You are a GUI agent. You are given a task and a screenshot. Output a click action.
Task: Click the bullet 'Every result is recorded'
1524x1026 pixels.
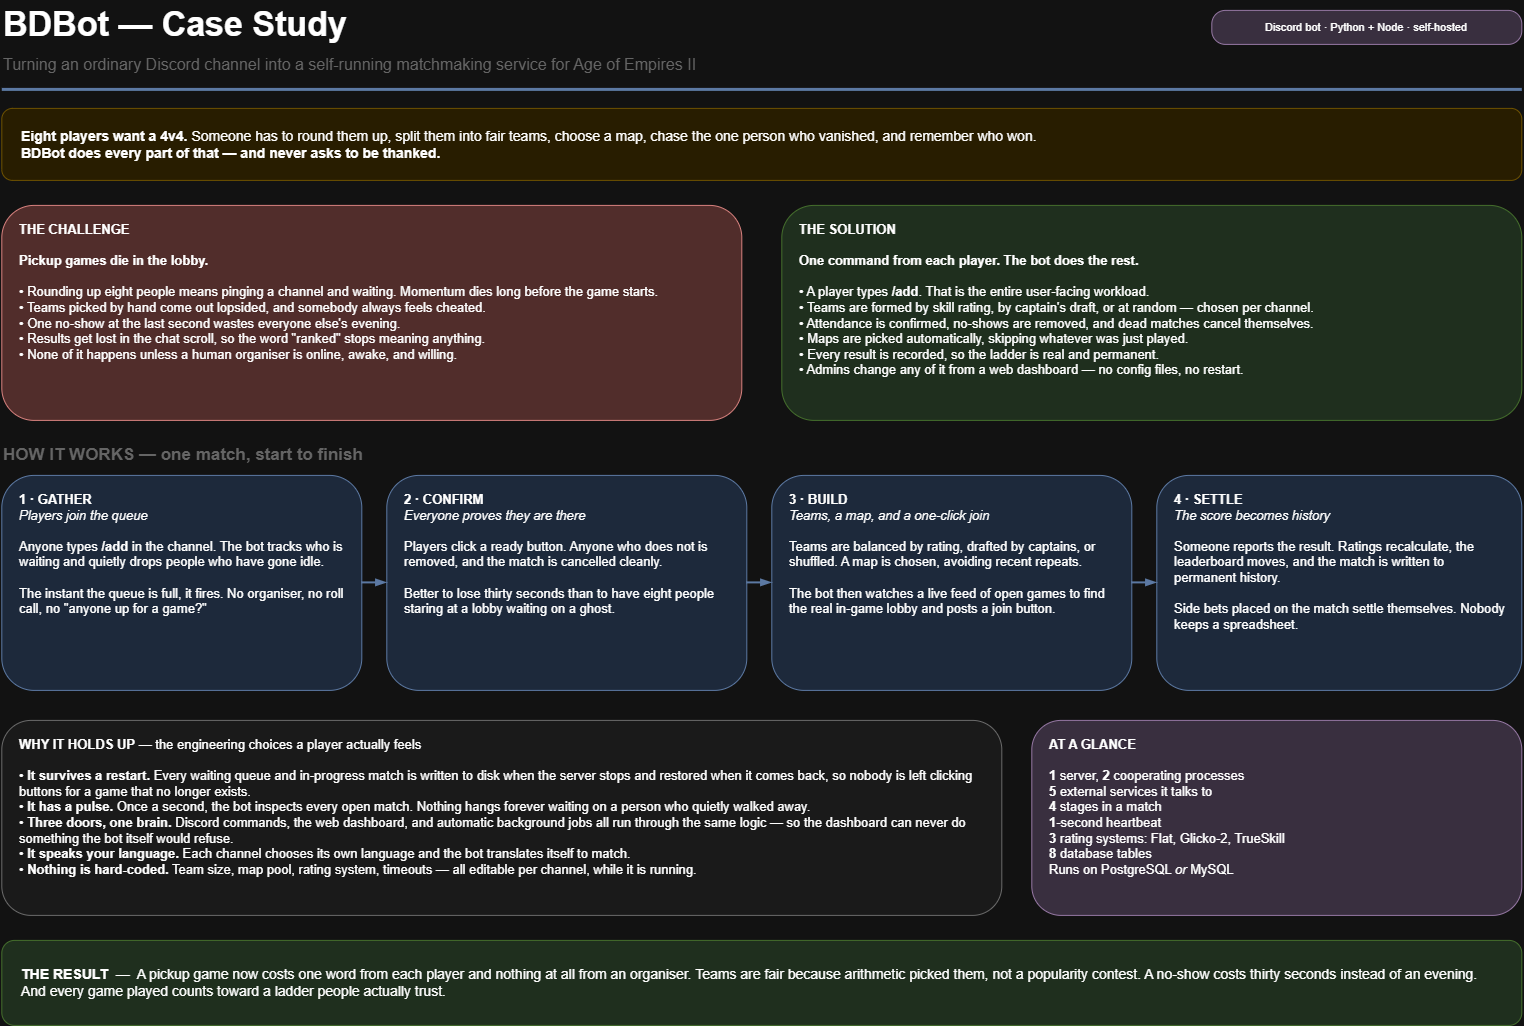(979, 354)
